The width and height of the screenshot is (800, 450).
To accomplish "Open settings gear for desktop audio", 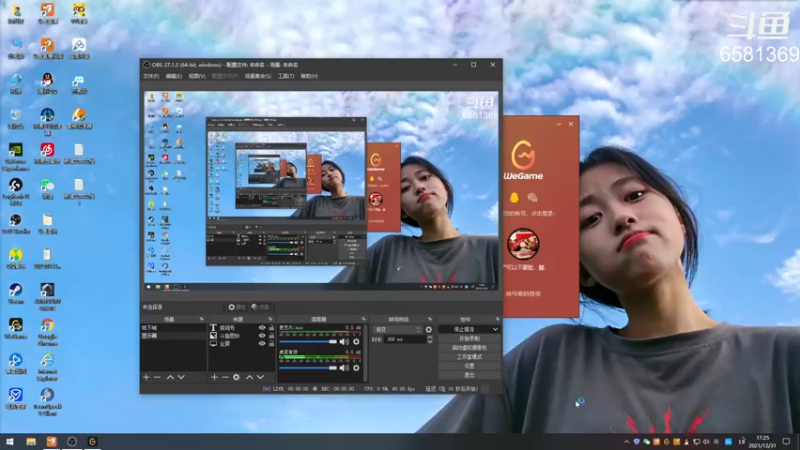I will 356,367.
